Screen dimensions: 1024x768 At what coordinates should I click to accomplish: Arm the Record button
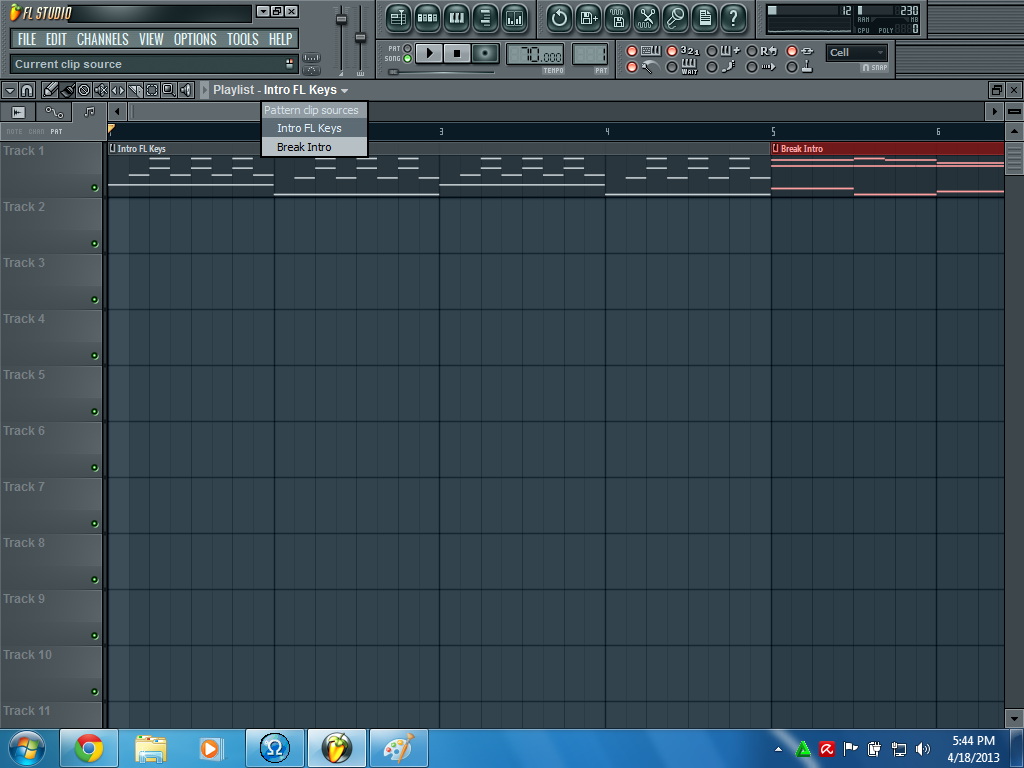tap(485, 54)
